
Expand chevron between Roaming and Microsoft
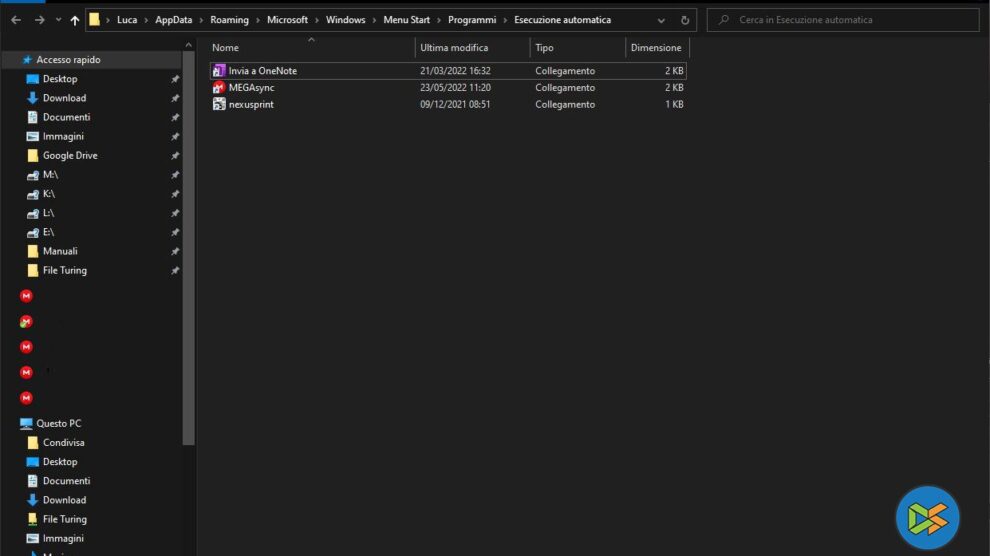coord(258,20)
